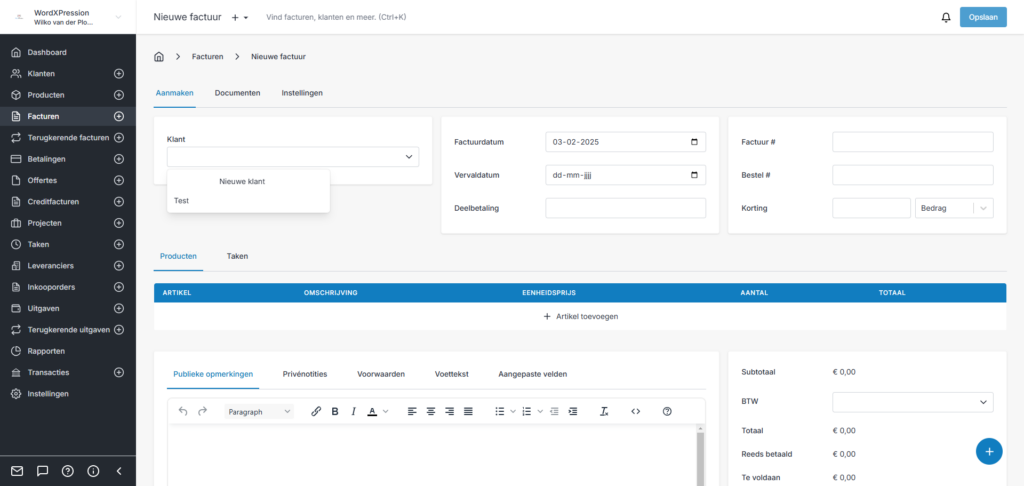Open text color picker in editor
Viewport: 1024px width, 486px height.
pos(372,412)
